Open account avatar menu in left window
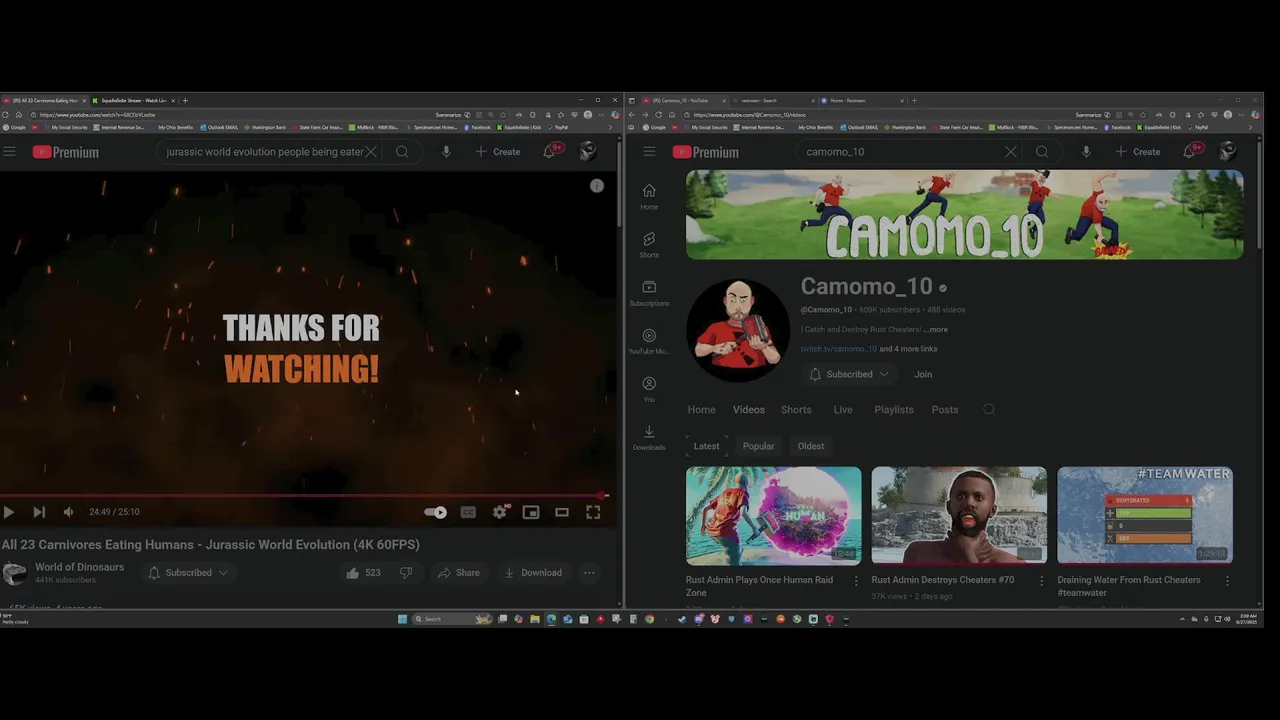The width and height of the screenshot is (1280, 720). pyautogui.click(x=588, y=152)
